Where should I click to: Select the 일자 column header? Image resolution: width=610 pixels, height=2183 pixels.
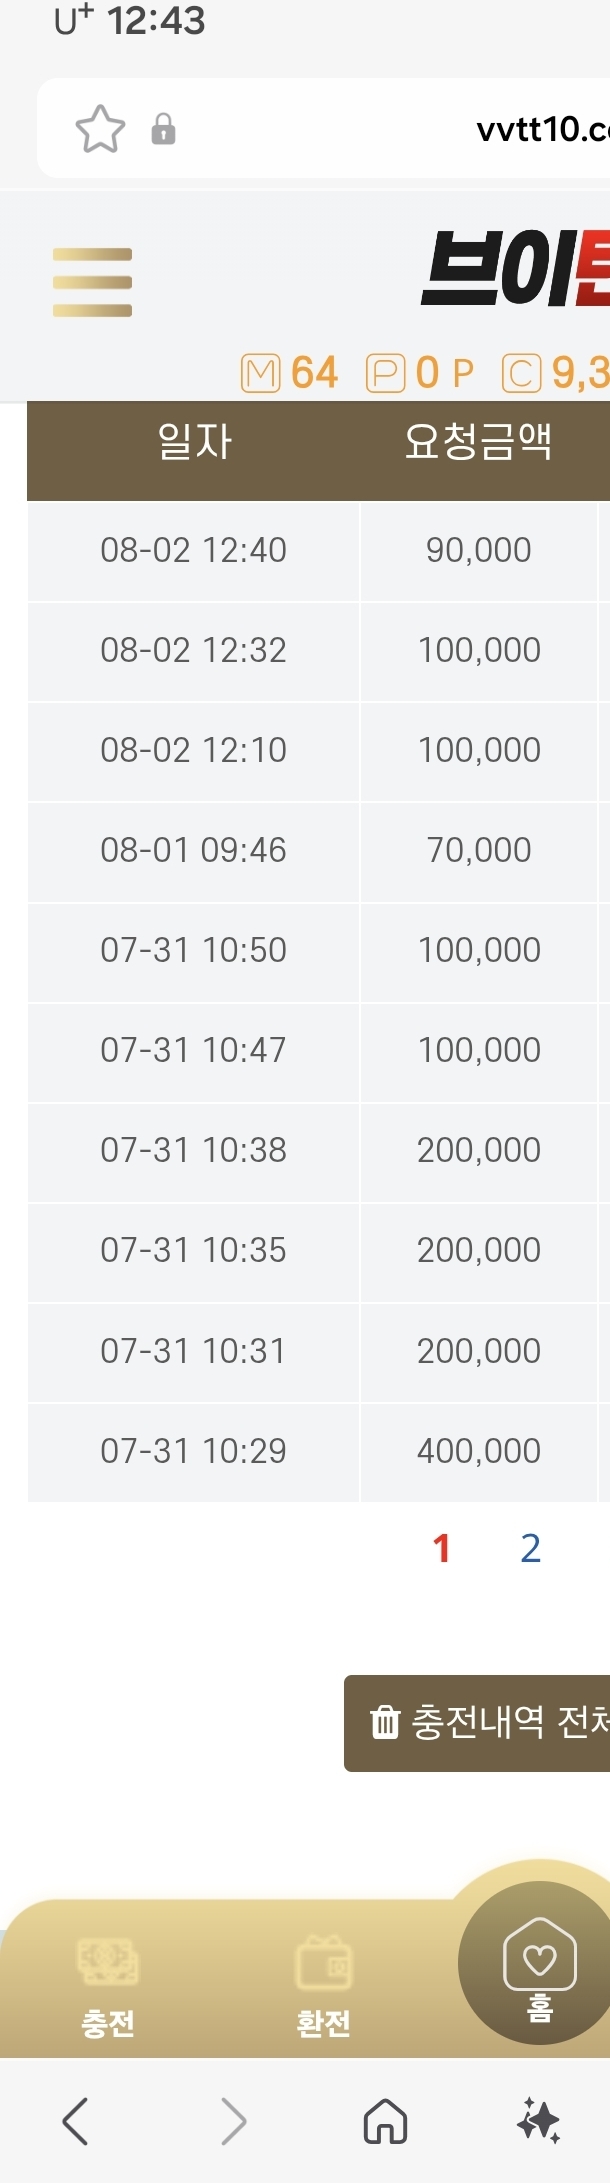(x=194, y=442)
